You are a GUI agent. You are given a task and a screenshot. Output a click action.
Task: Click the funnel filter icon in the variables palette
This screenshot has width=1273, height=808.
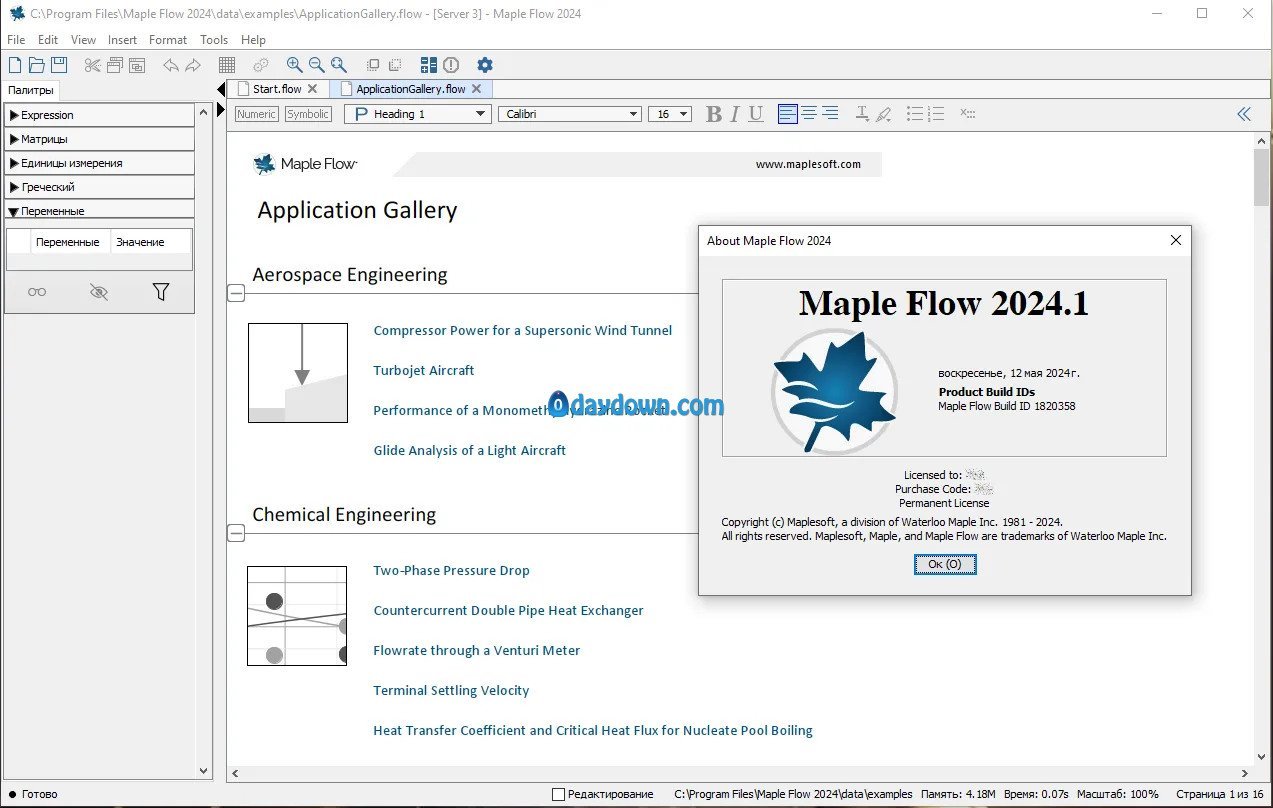tap(160, 292)
